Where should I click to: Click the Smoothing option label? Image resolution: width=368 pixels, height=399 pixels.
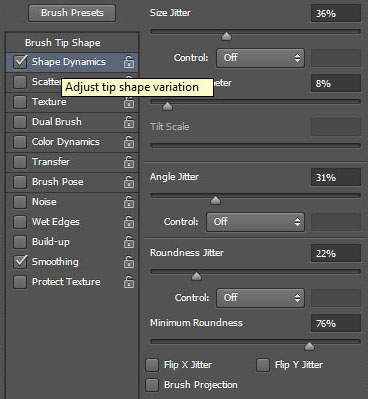(55, 262)
